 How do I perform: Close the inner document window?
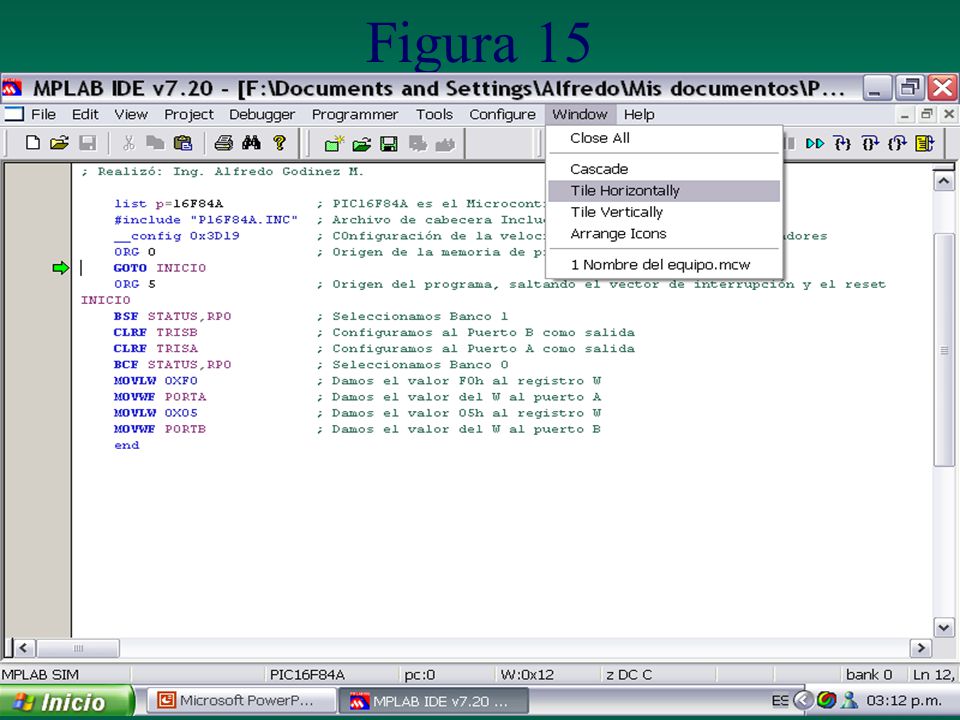click(x=948, y=114)
